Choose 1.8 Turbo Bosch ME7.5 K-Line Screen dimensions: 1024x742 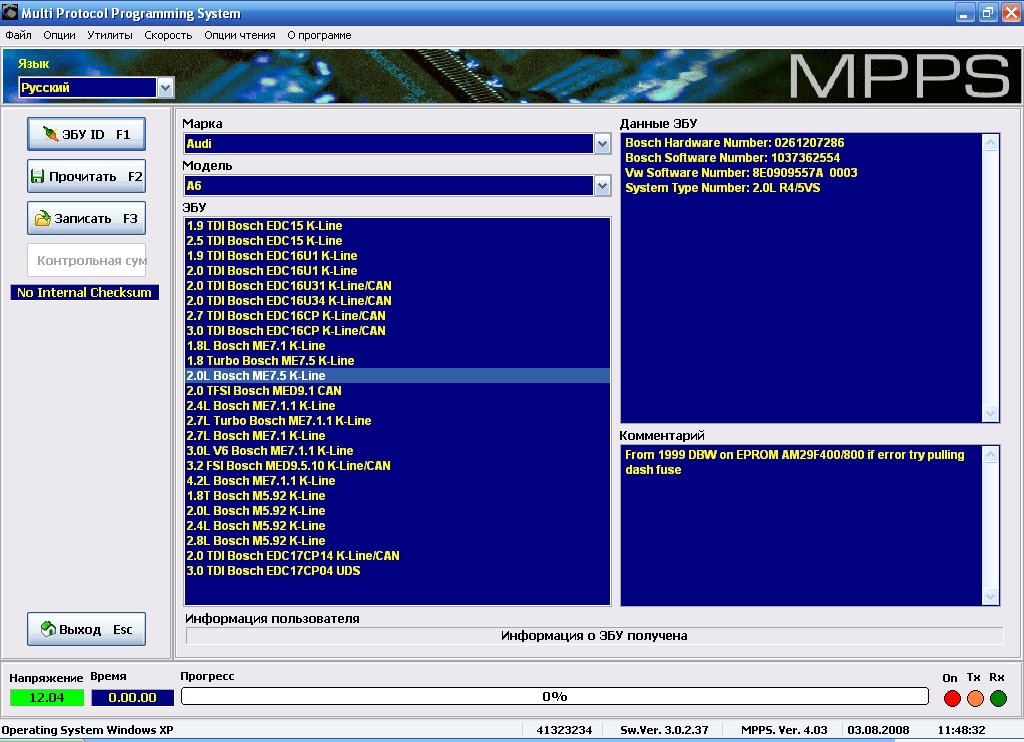coord(270,361)
